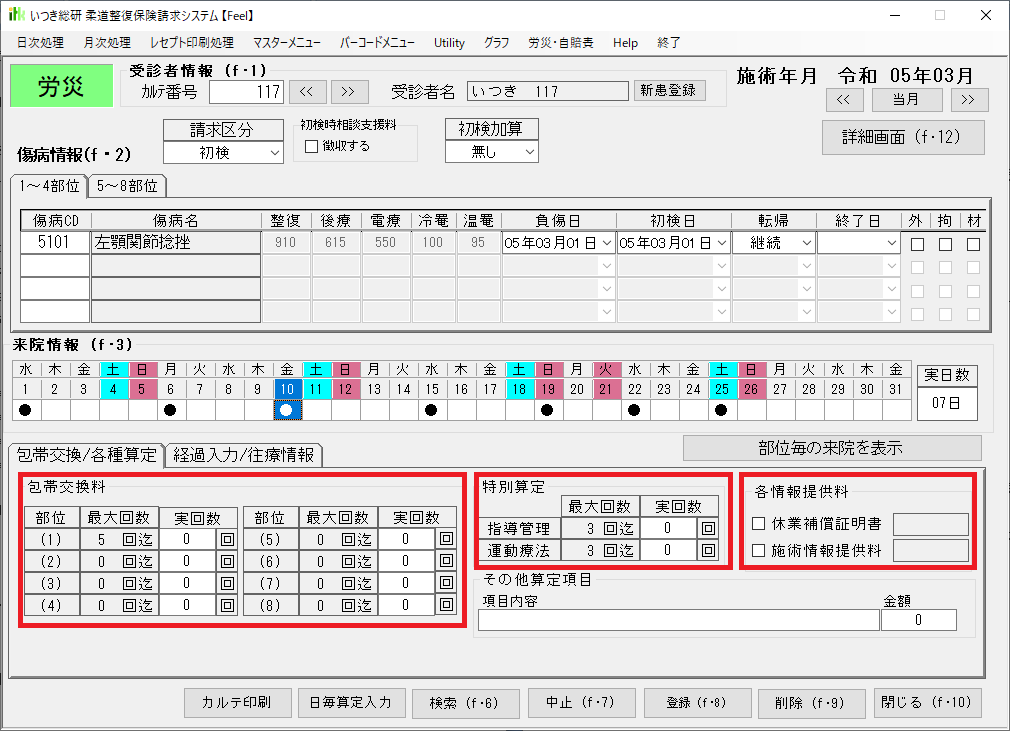Click the 新患登録 button

669,91
